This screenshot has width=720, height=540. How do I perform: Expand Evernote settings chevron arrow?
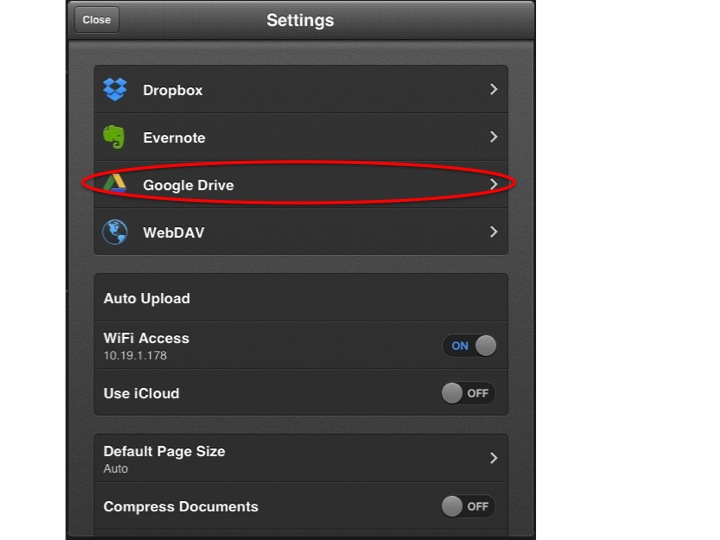click(x=494, y=137)
